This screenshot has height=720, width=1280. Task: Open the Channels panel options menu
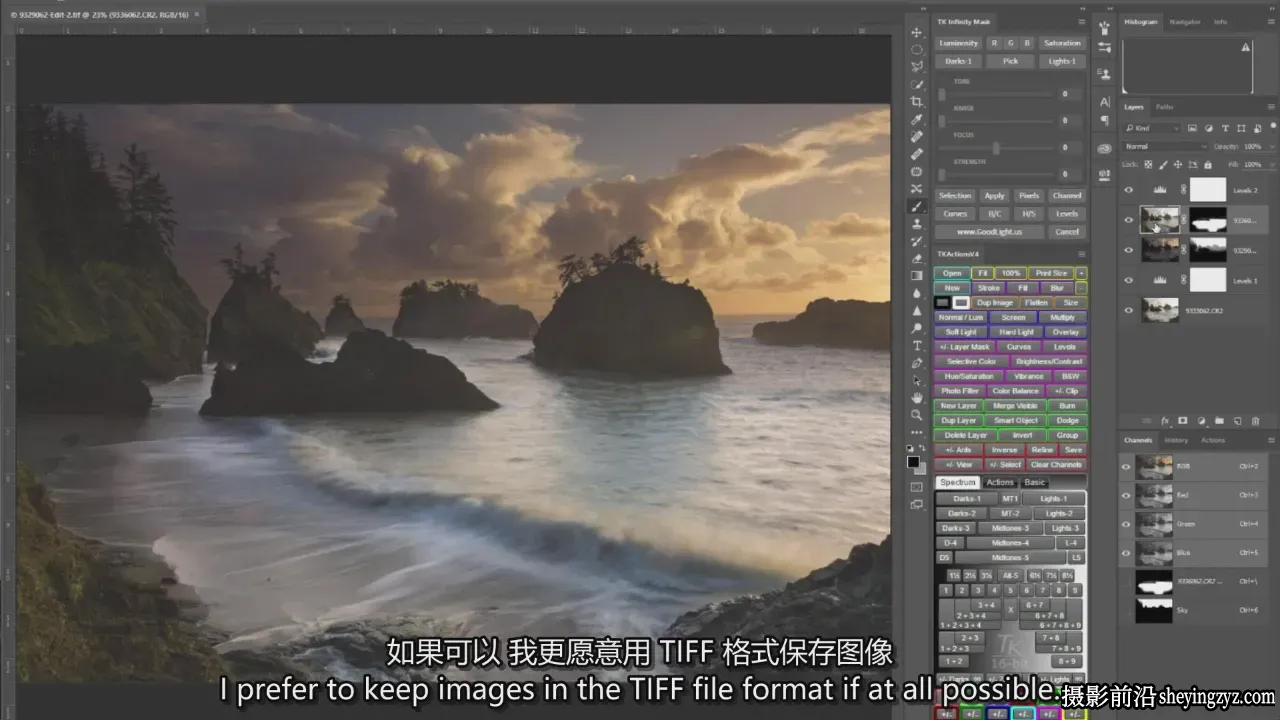coord(1272,440)
